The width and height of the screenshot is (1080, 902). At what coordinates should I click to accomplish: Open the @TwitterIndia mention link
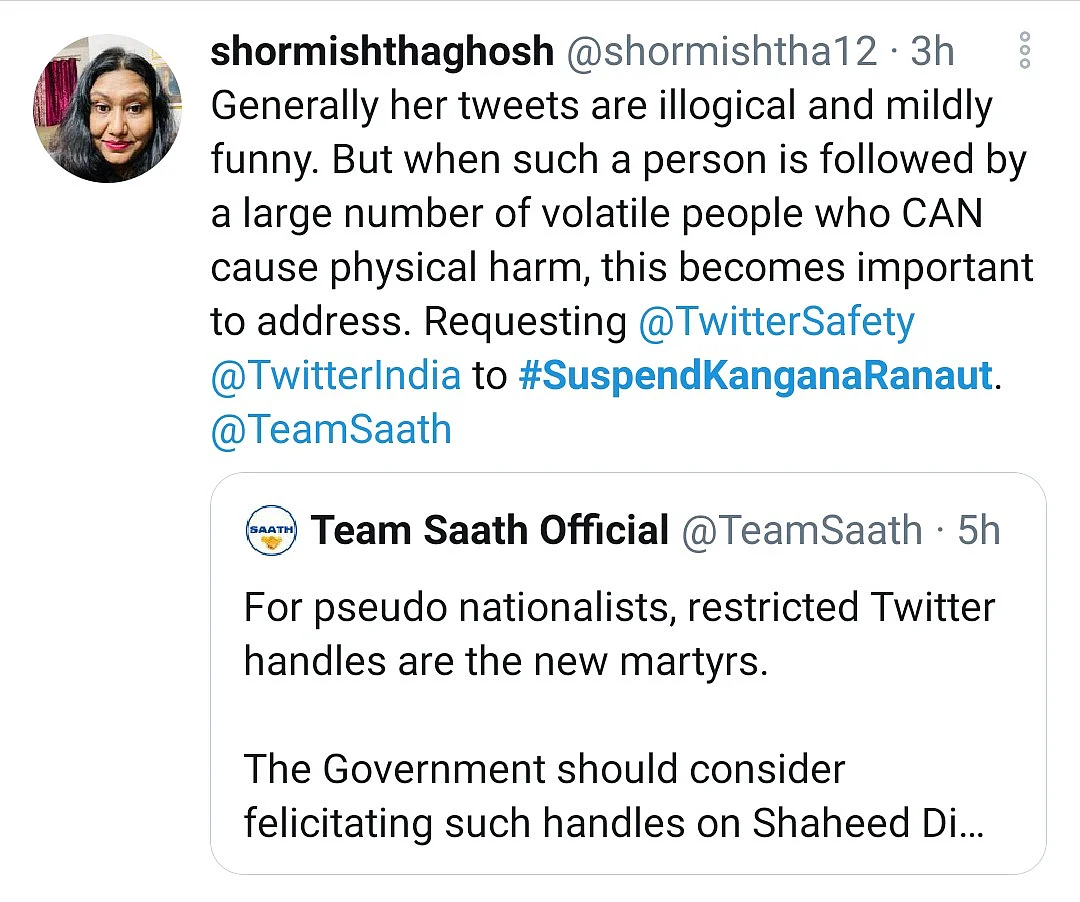coord(335,375)
